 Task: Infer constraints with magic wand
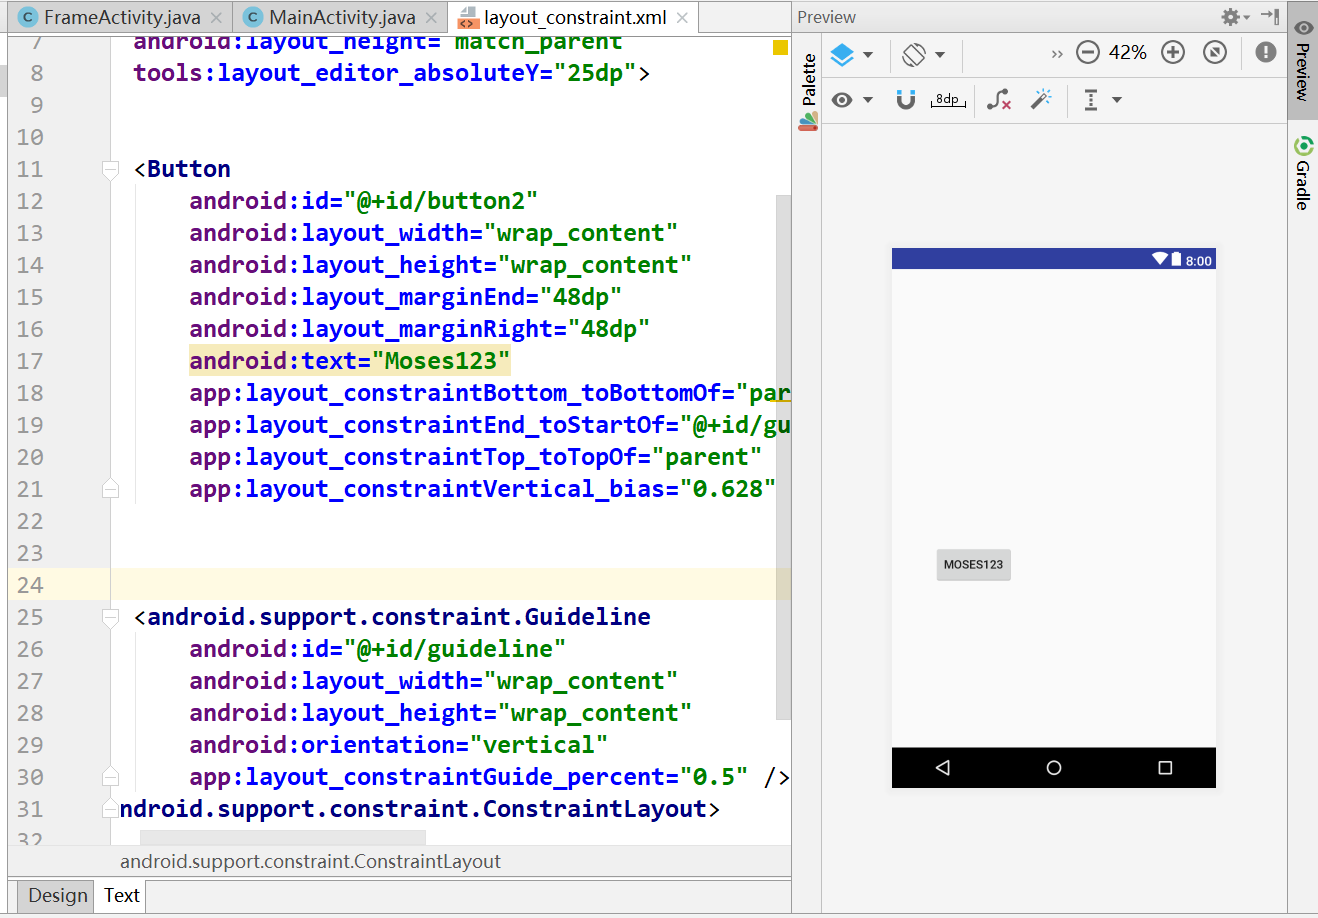tap(1042, 99)
